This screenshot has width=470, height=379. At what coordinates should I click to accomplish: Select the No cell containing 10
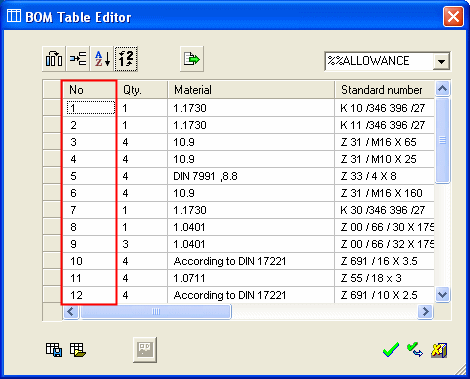90,261
